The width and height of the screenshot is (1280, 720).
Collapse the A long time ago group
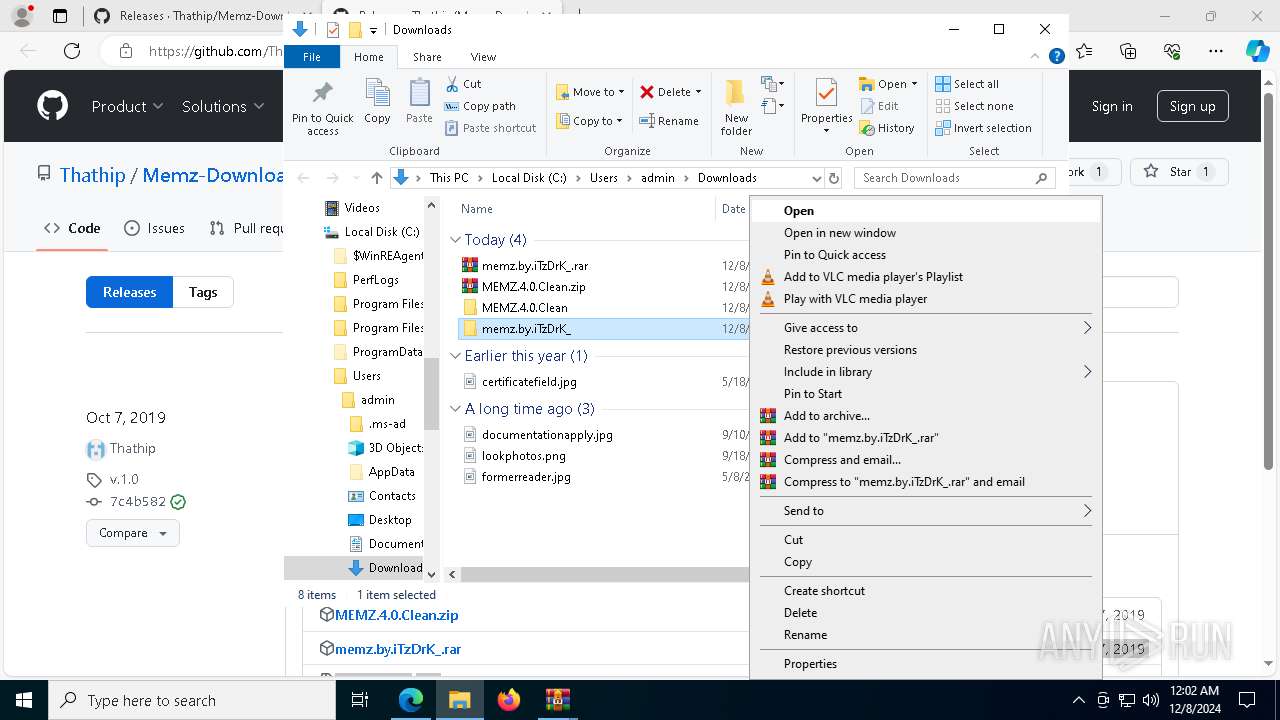(x=455, y=409)
